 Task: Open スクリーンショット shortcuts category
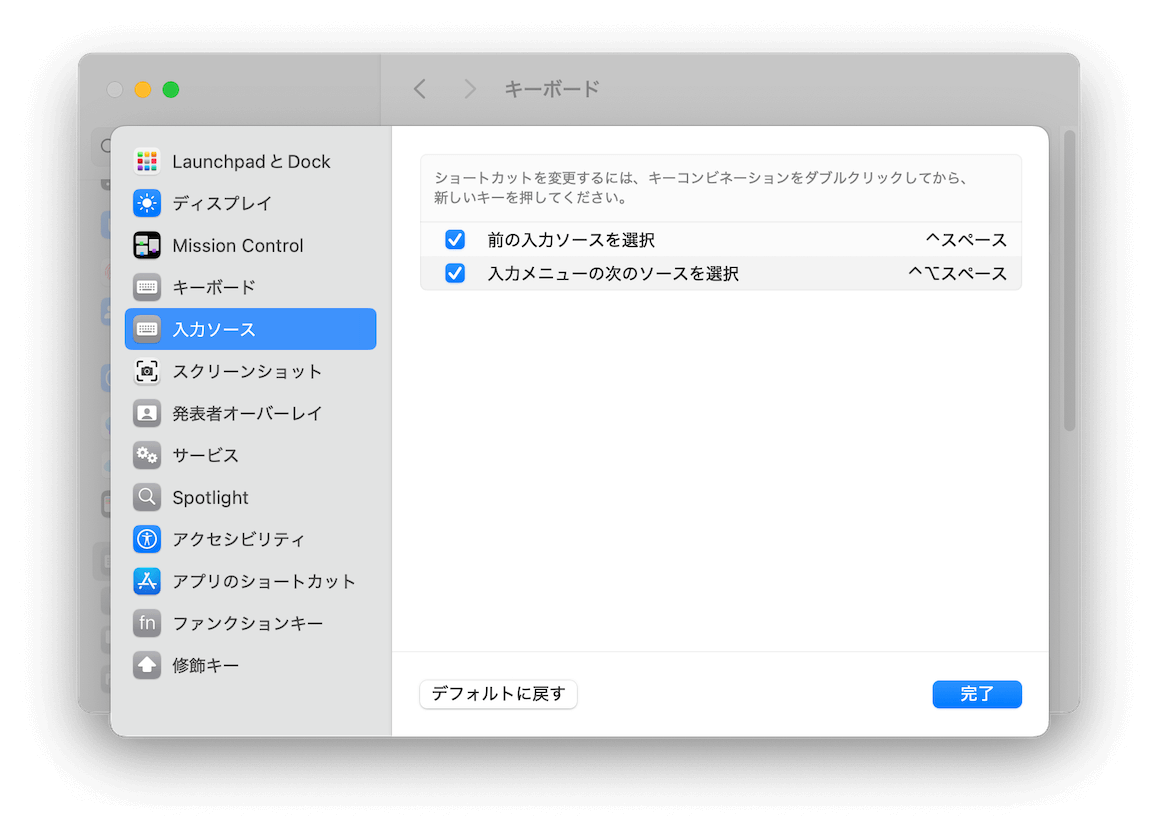[250, 371]
